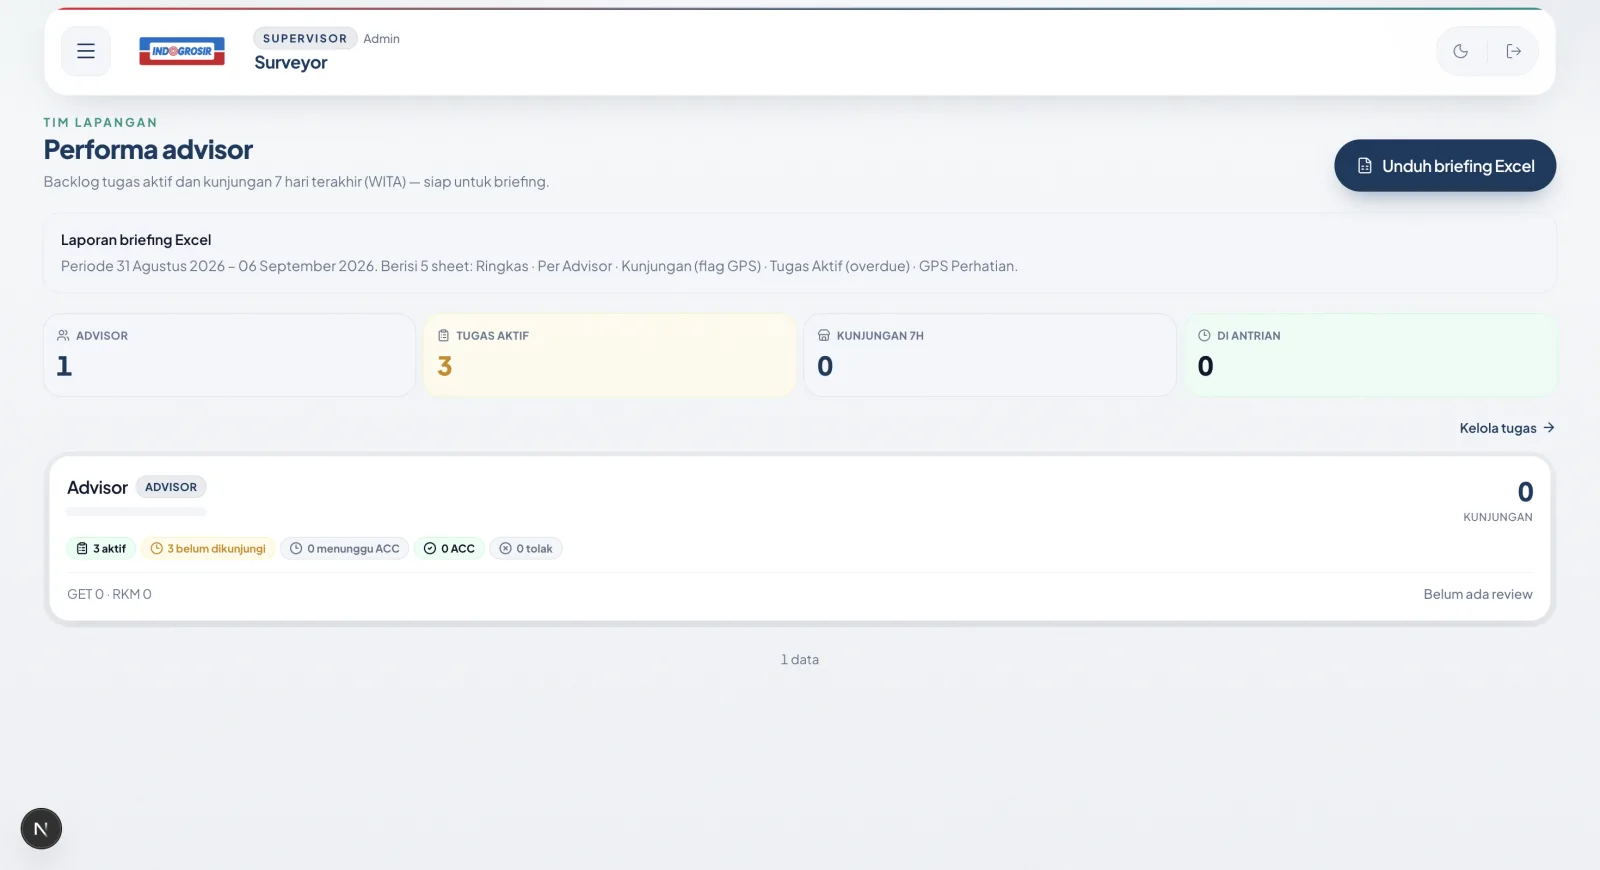This screenshot has width=1600, height=870.
Task: Click the Tugas Aktif clipboard icon
Action: 444,336
